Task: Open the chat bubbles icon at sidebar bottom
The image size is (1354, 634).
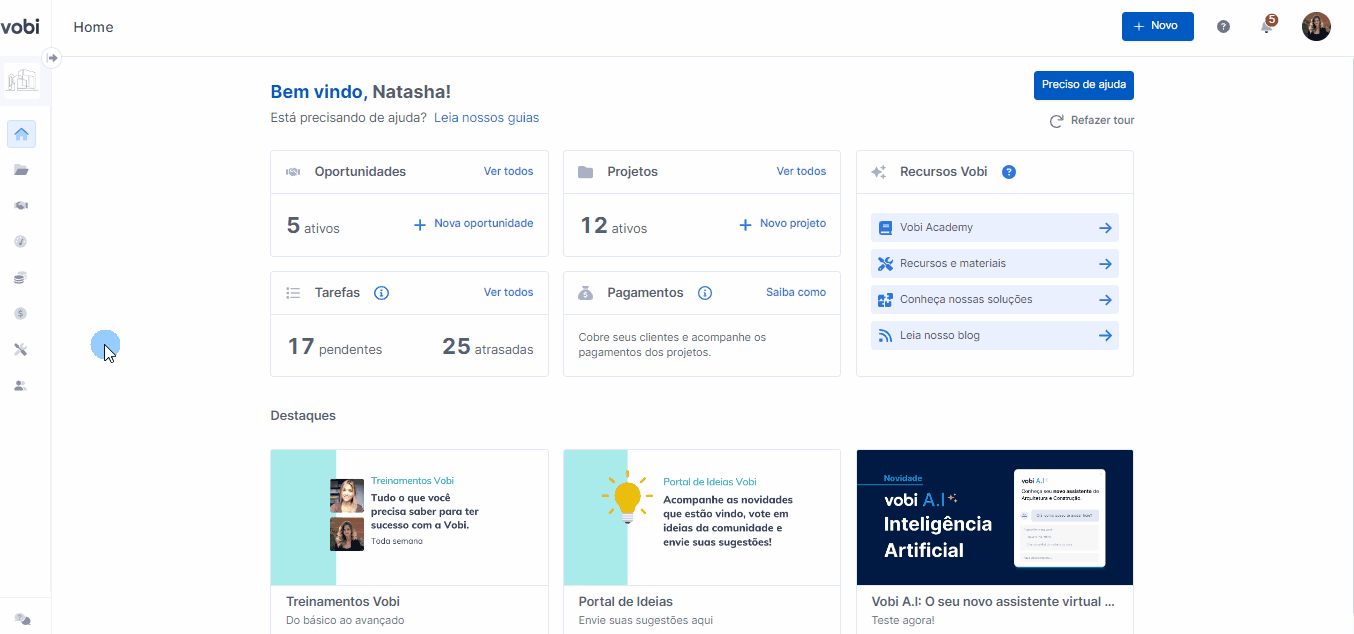Action: (x=22, y=619)
